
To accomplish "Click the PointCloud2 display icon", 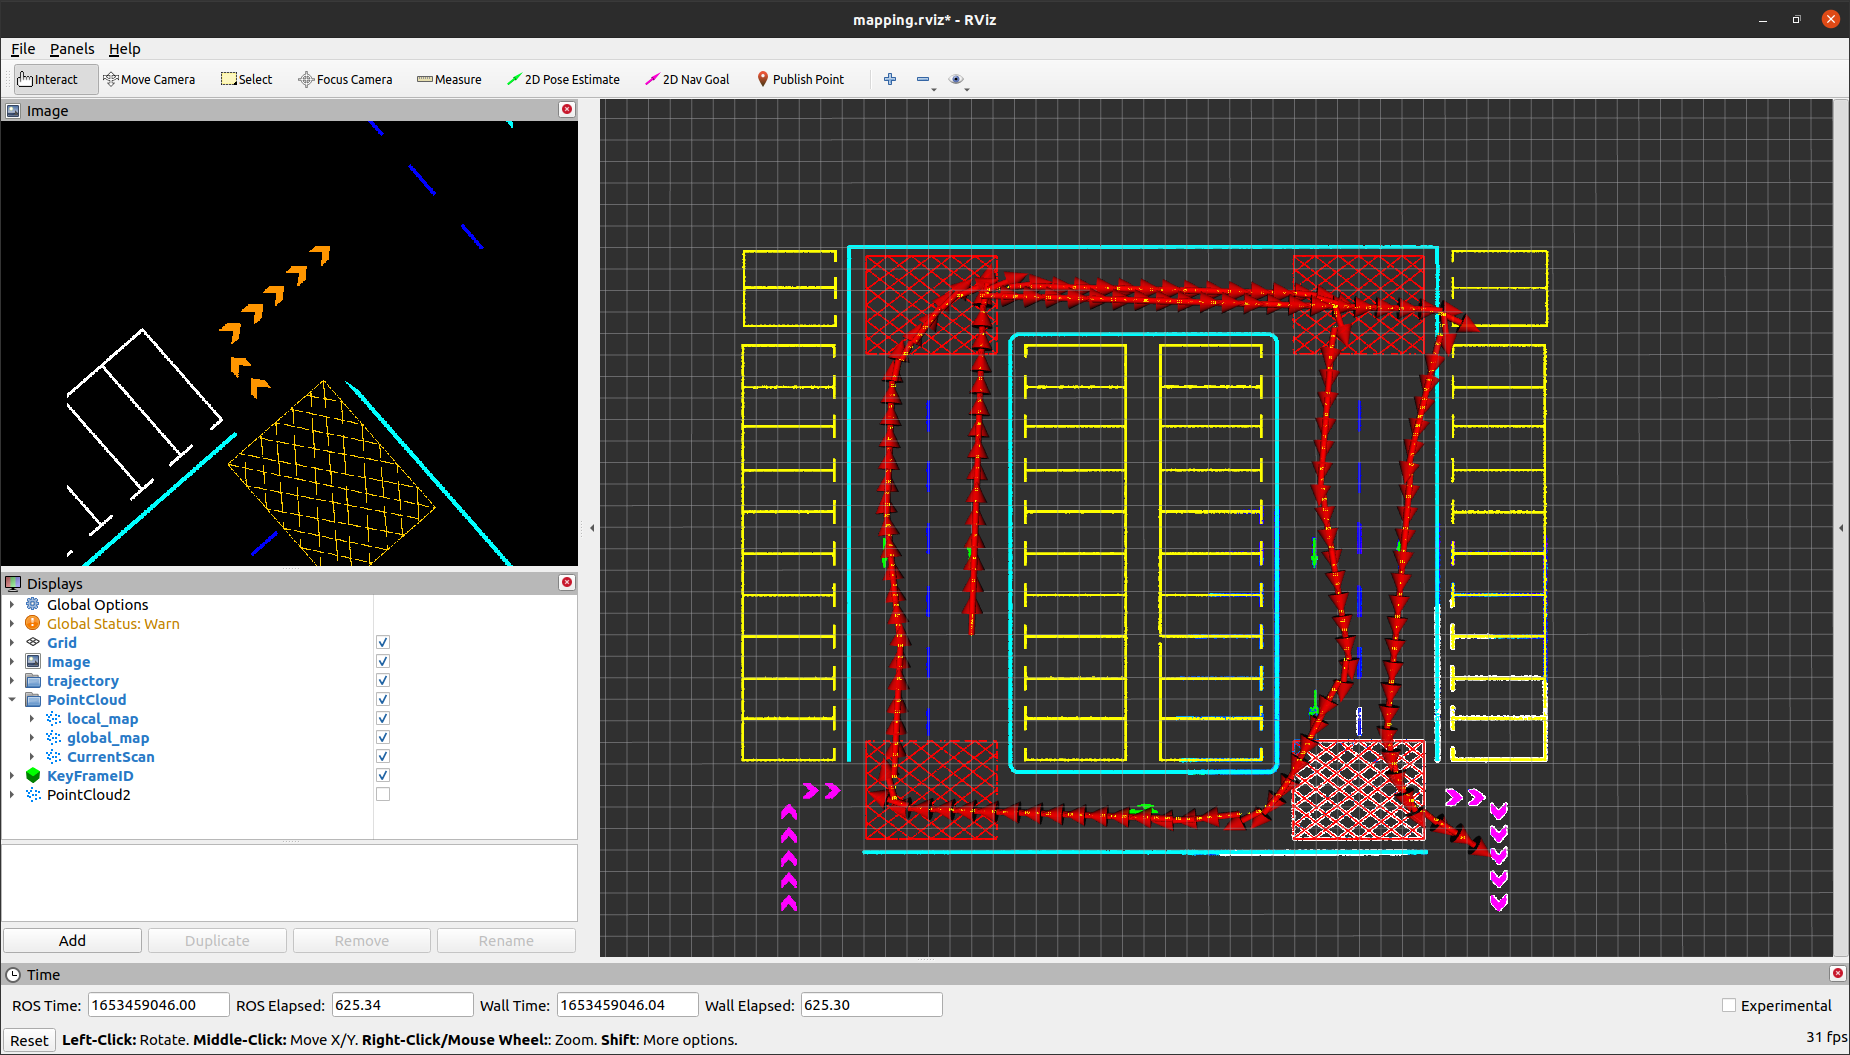I will [x=33, y=794].
